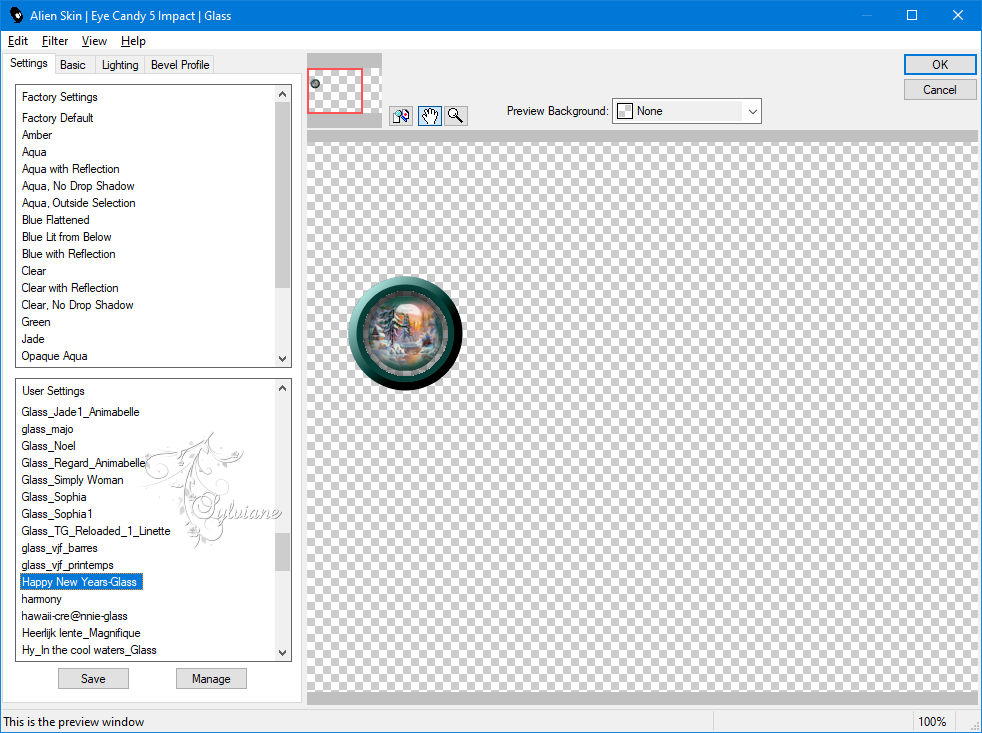Viewport: 982px width, 733px height.
Task: Click up arrow of Factory Settings scrollbar
Action: (282, 94)
